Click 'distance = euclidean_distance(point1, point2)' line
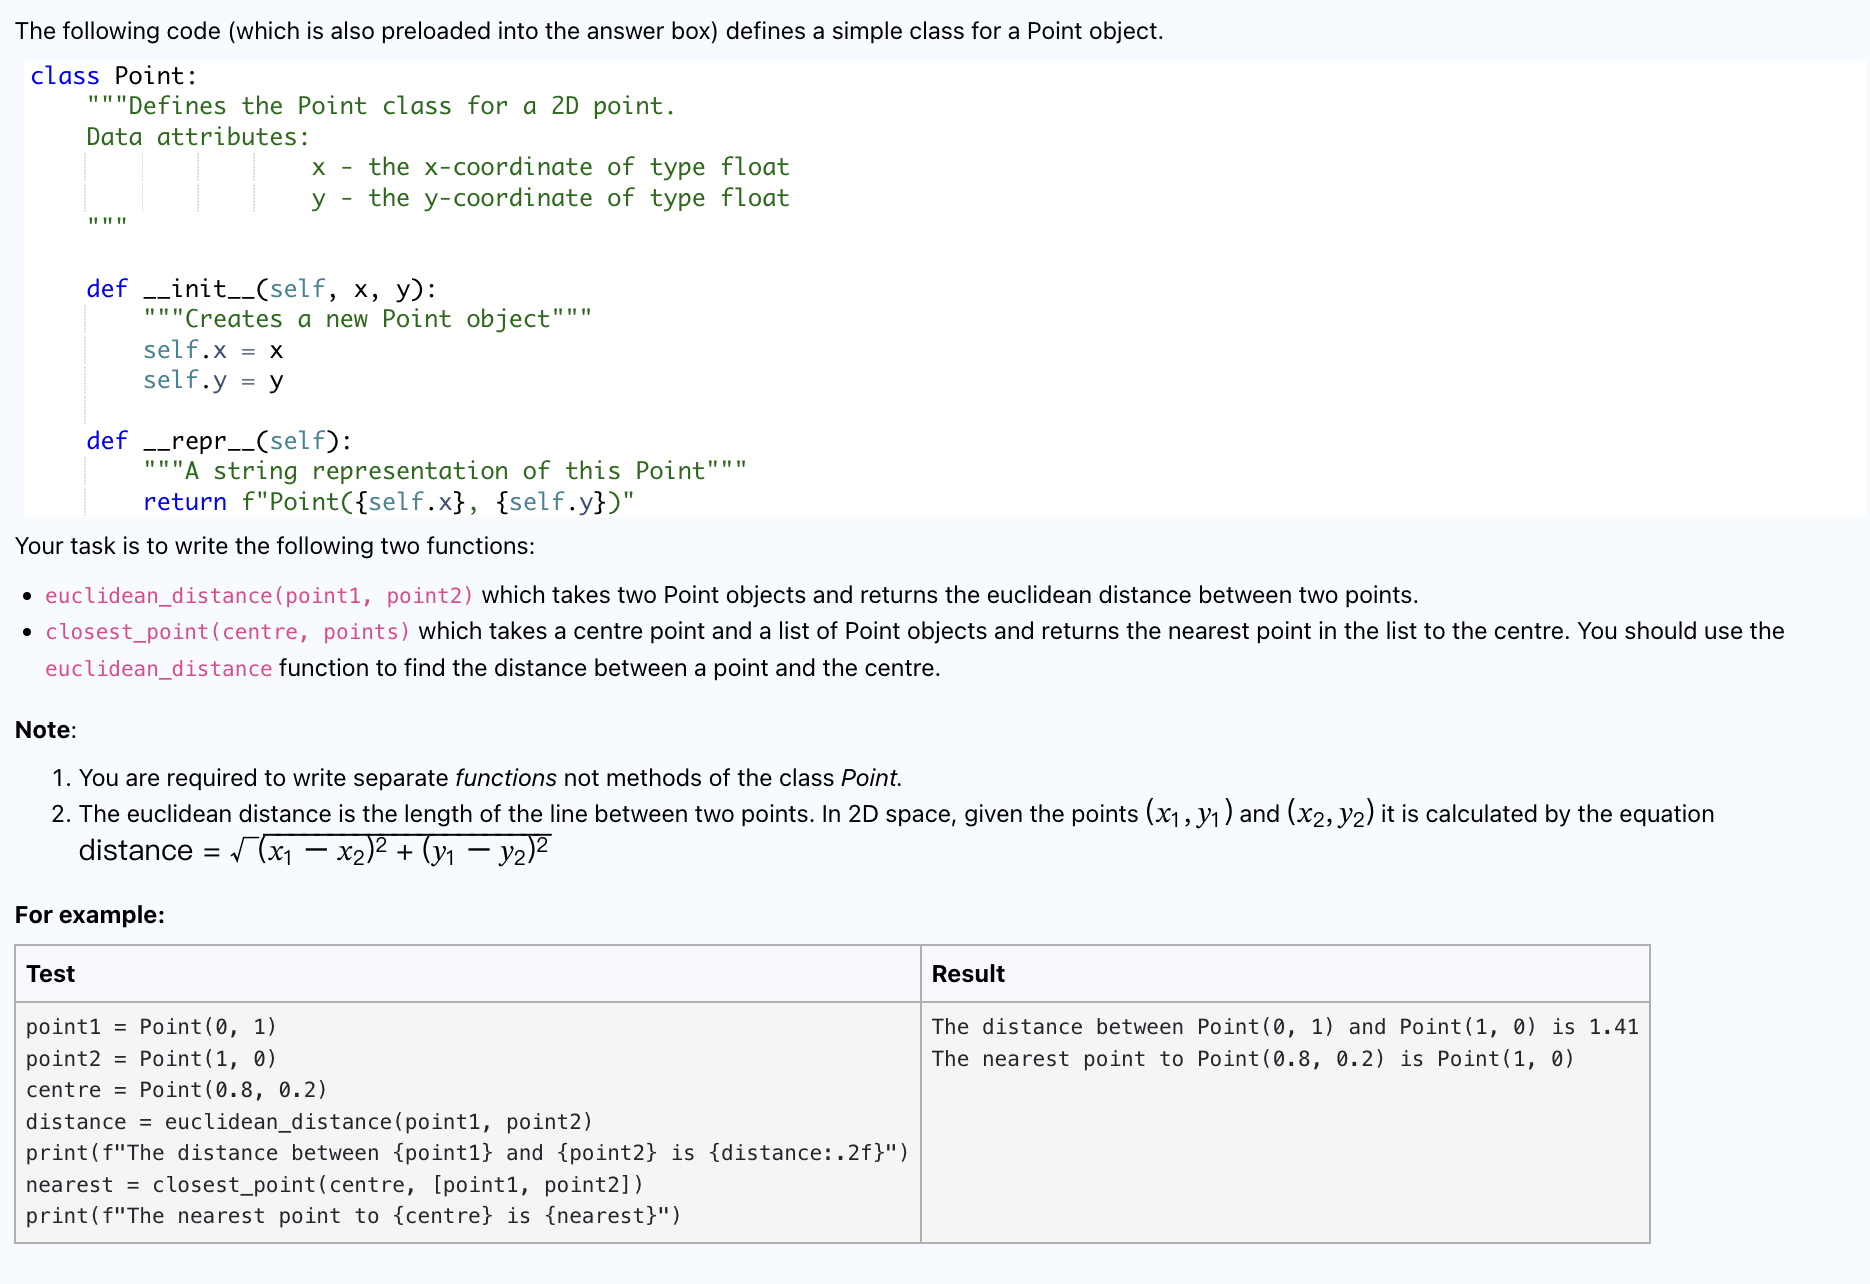Viewport: 1870px width, 1284px height. 309,1122
